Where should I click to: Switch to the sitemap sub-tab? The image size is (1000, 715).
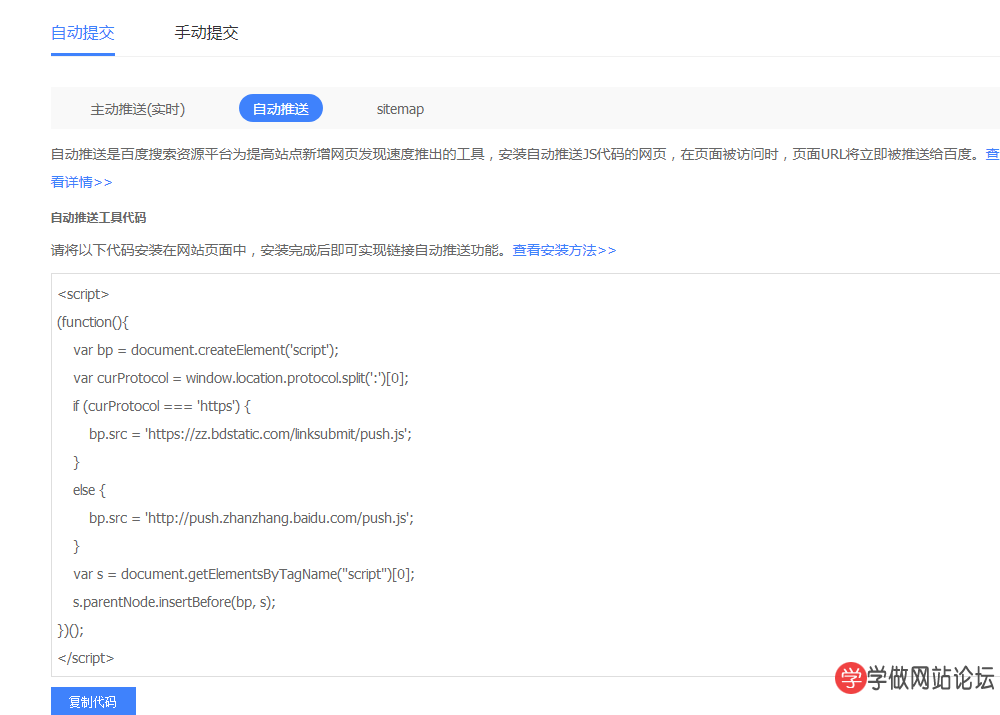[400, 109]
